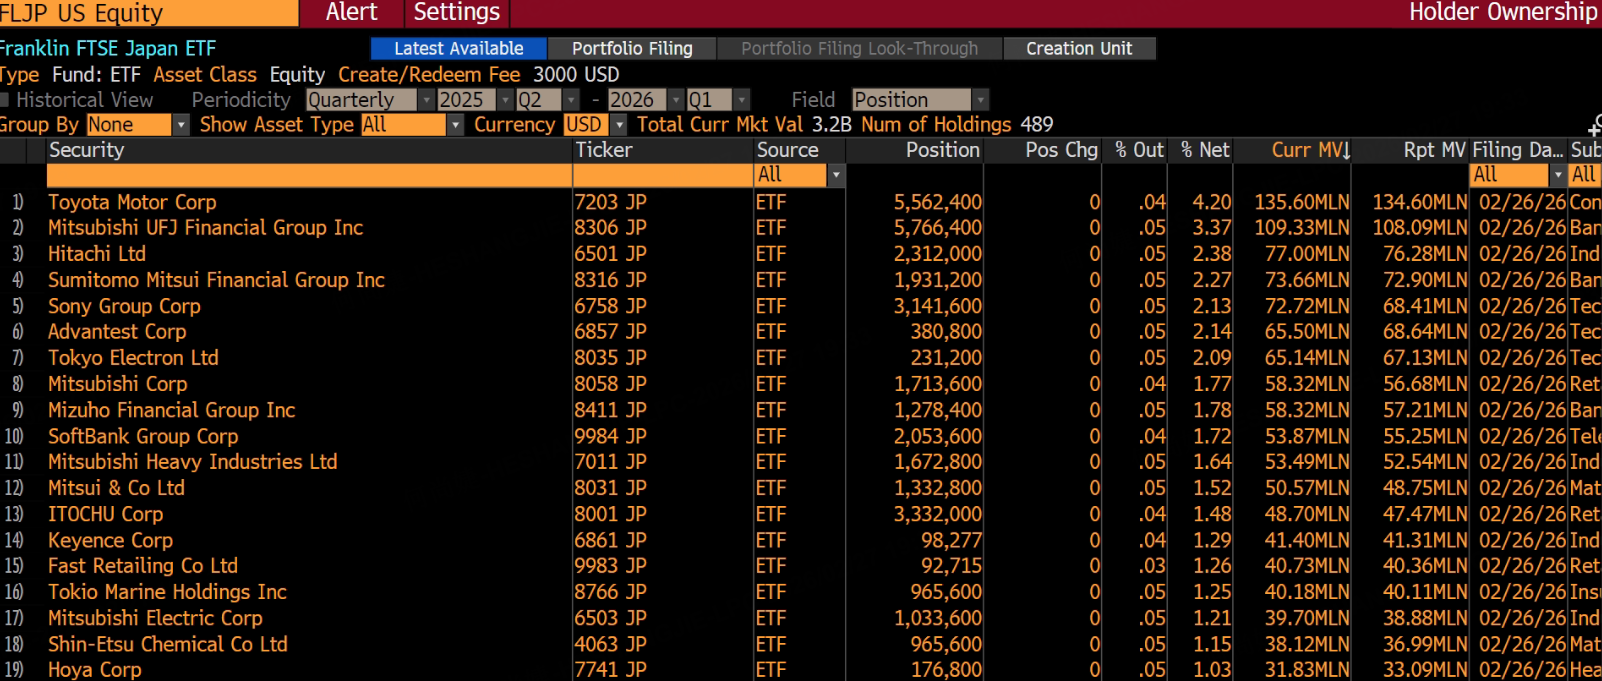Enable the Historical View checkbox
The width and height of the screenshot is (1602, 681).
pyautogui.click(x=5, y=100)
